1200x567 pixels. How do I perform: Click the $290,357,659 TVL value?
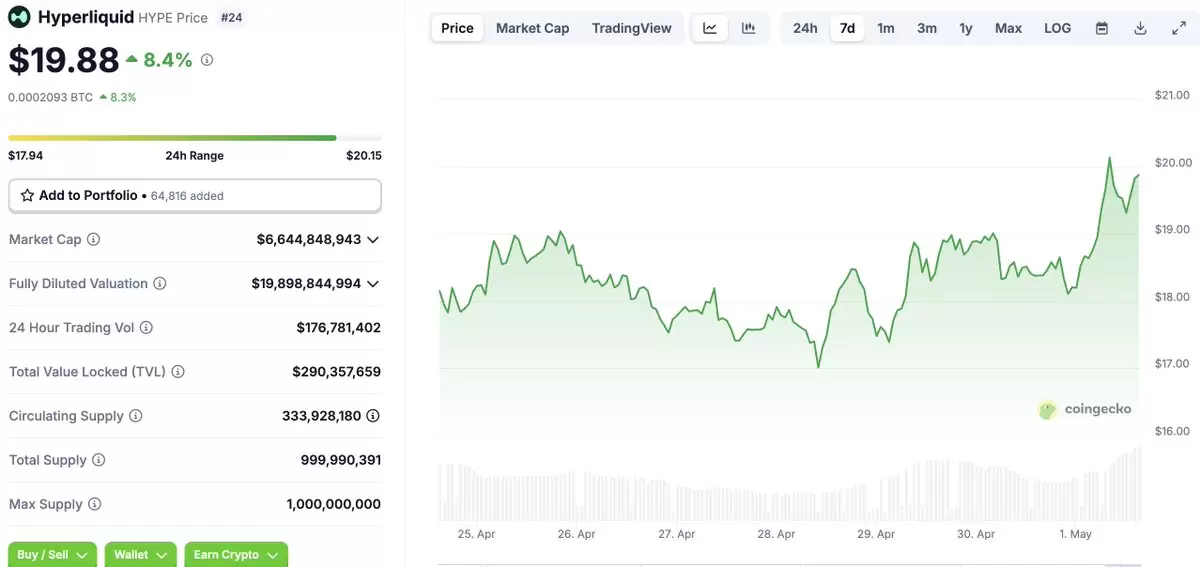pos(337,372)
